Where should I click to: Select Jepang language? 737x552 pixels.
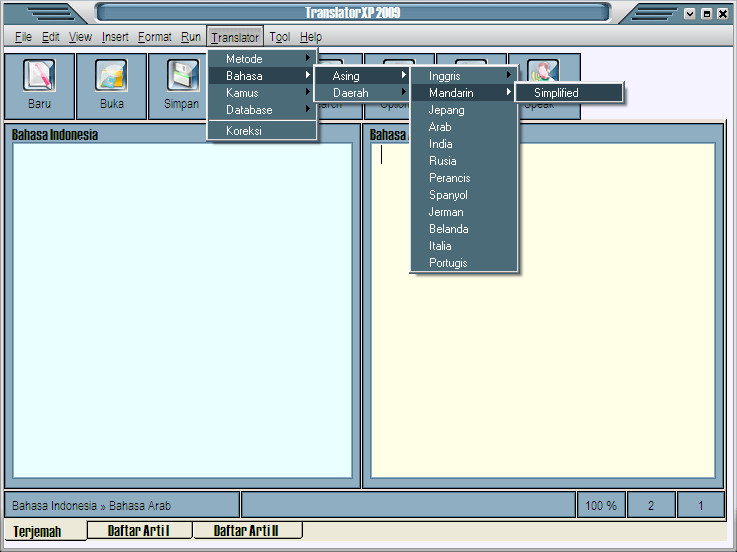(x=464, y=110)
